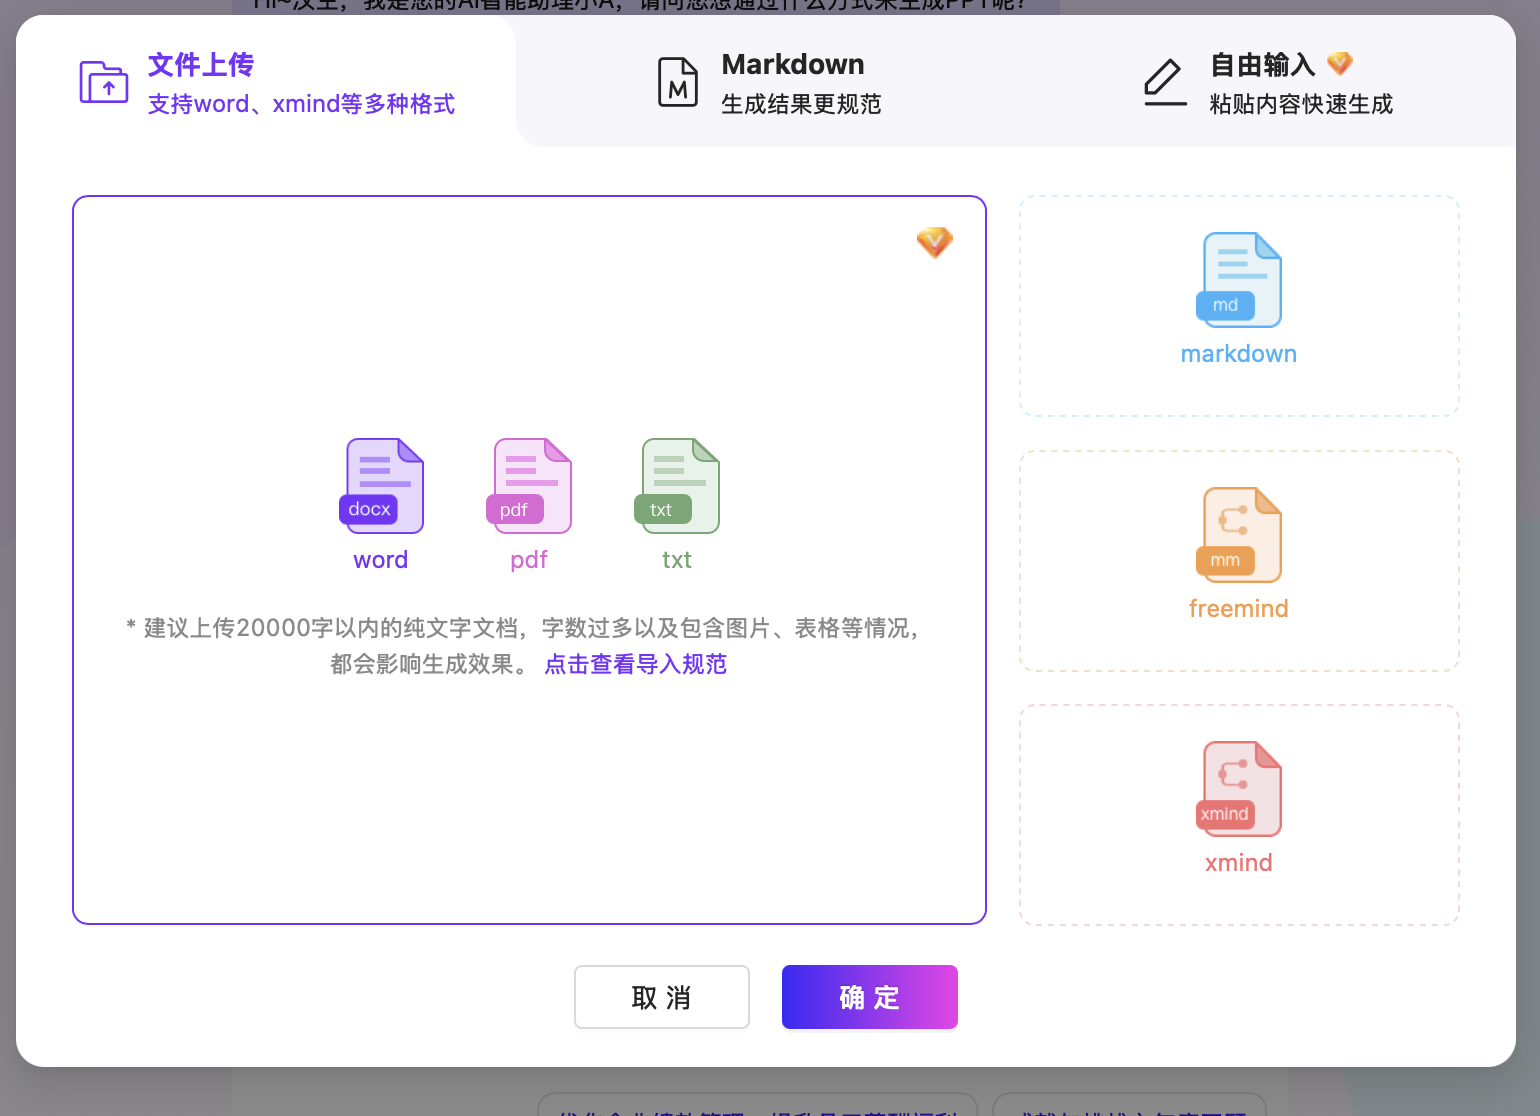The height and width of the screenshot is (1116, 1540).
Task: Open the markdown import card
Action: [x=1238, y=306]
